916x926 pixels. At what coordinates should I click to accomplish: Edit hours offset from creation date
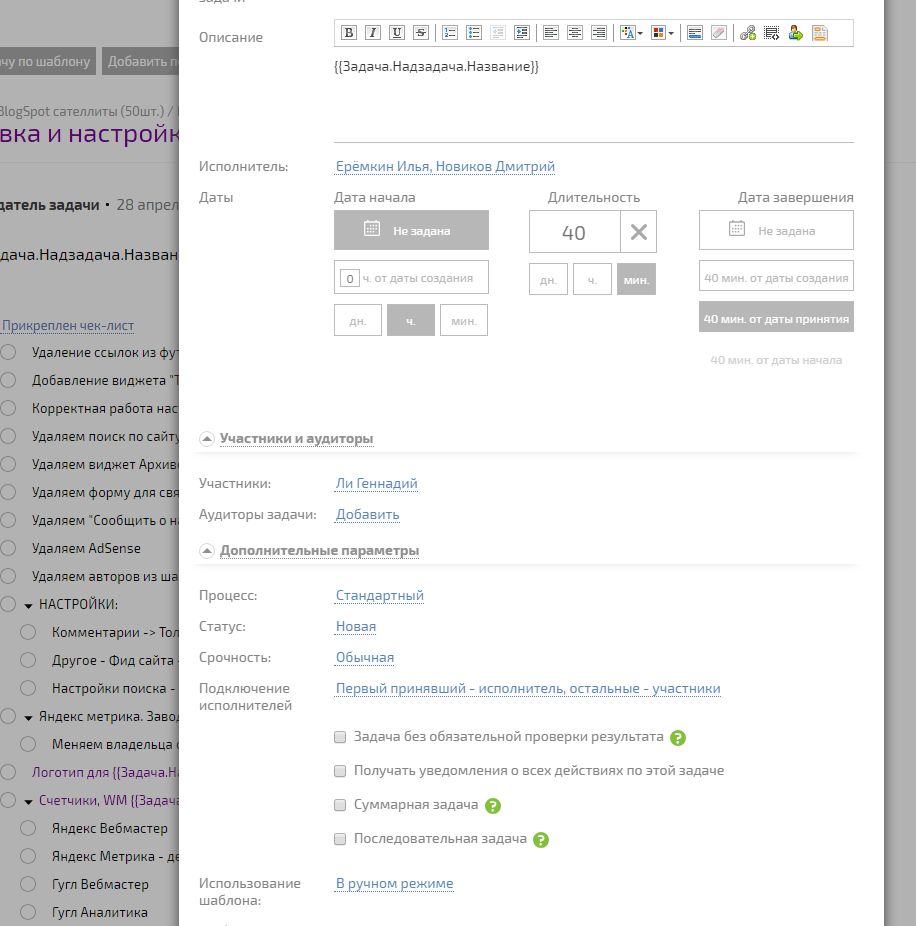pos(350,278)
